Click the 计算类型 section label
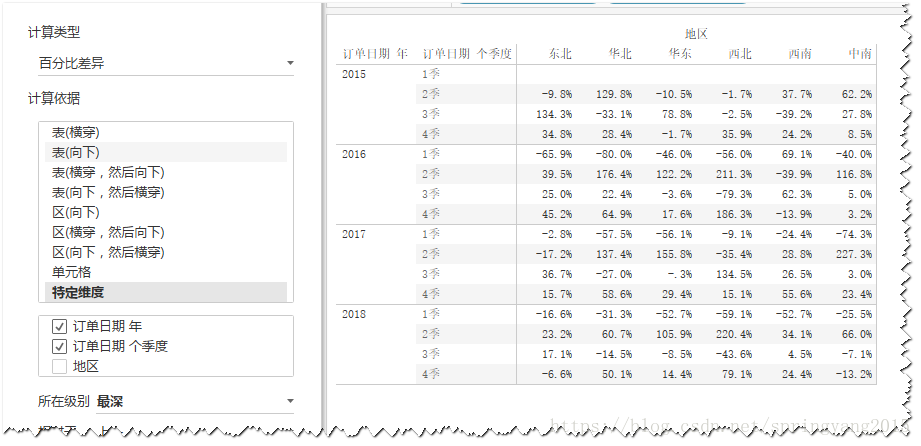The image size is (921, 446). (54, 33)
